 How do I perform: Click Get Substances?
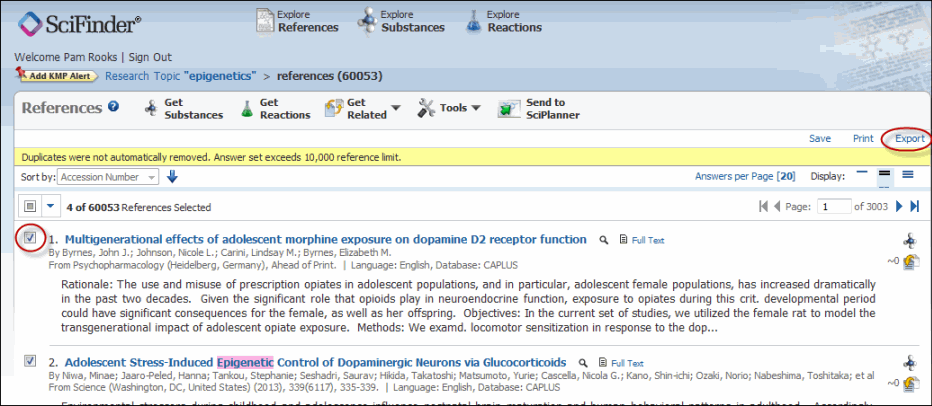[184, 109]
